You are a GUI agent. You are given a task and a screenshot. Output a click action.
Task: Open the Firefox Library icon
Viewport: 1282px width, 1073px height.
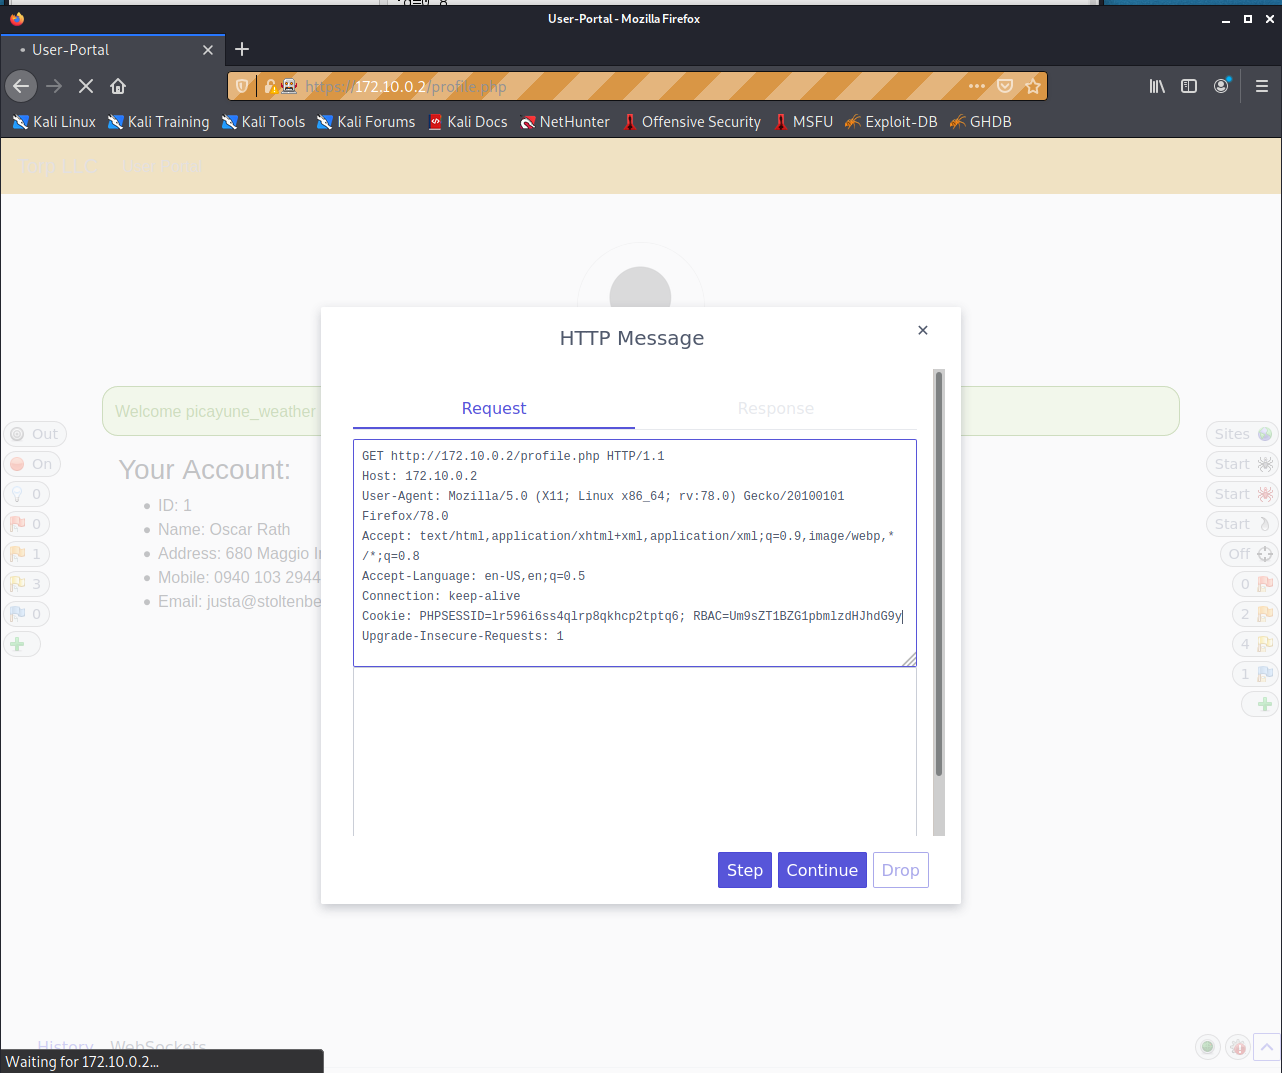coord(1156,86)
